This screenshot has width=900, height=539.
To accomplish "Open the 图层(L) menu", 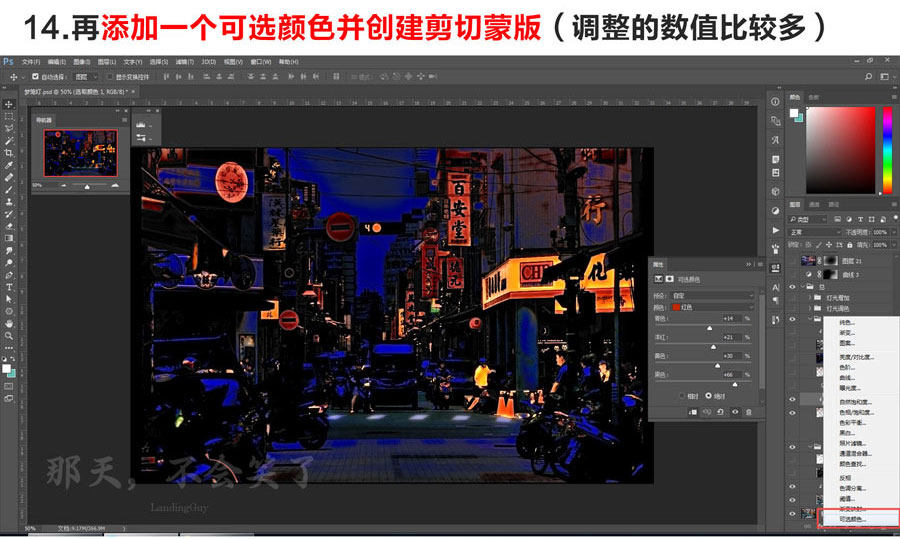I will click(107, 61).
